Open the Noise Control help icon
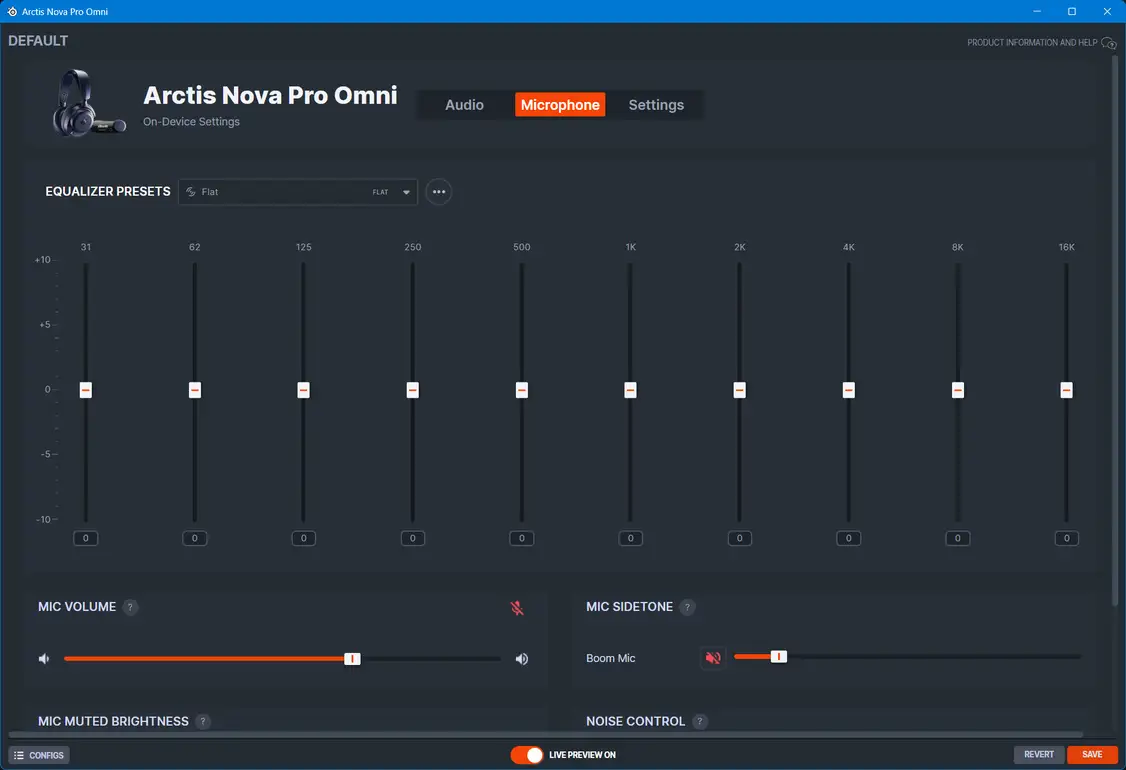The width and height of the screenshot is (1126, 770). pyautogui.click(x=700, y=721)
